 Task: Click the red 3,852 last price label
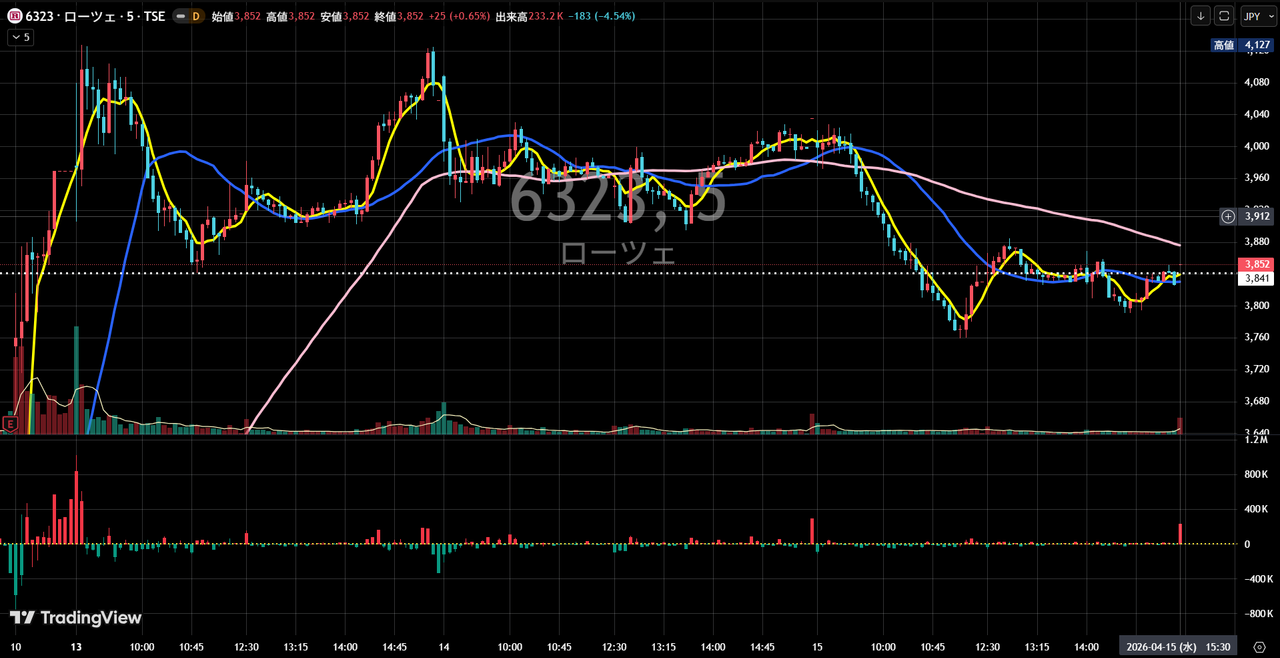(x=1256, y=264)
